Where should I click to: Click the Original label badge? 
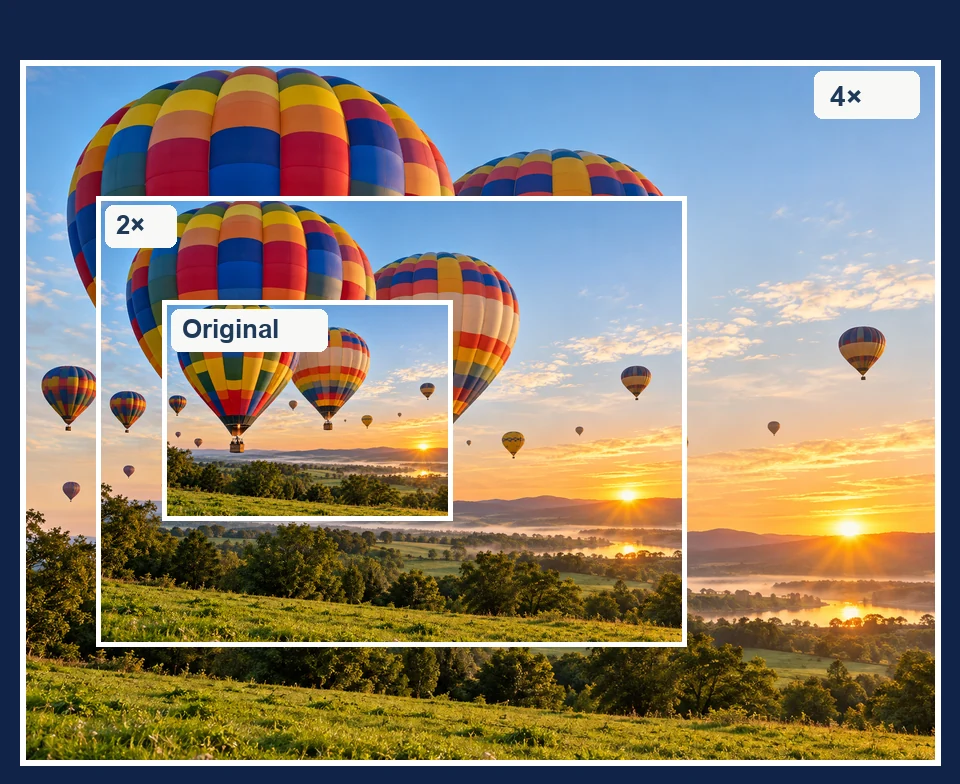click(249, 330)
